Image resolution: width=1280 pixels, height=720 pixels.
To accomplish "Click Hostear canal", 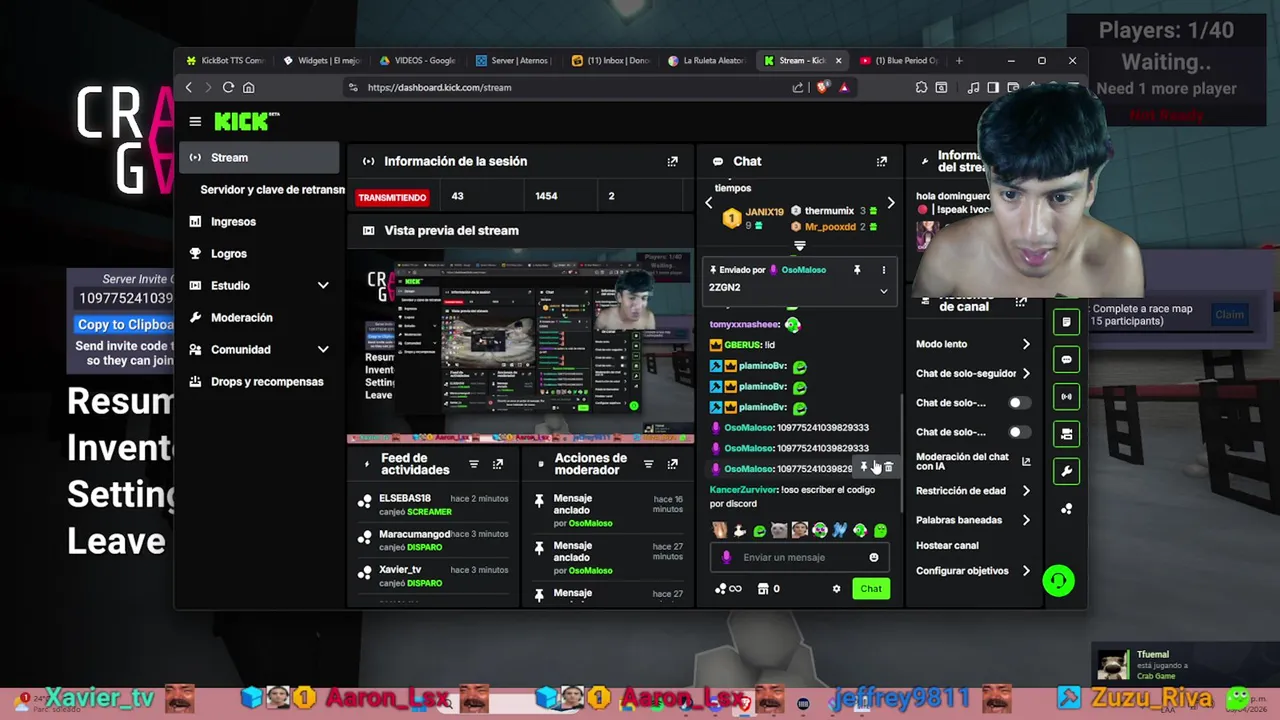I will (947, 546).
